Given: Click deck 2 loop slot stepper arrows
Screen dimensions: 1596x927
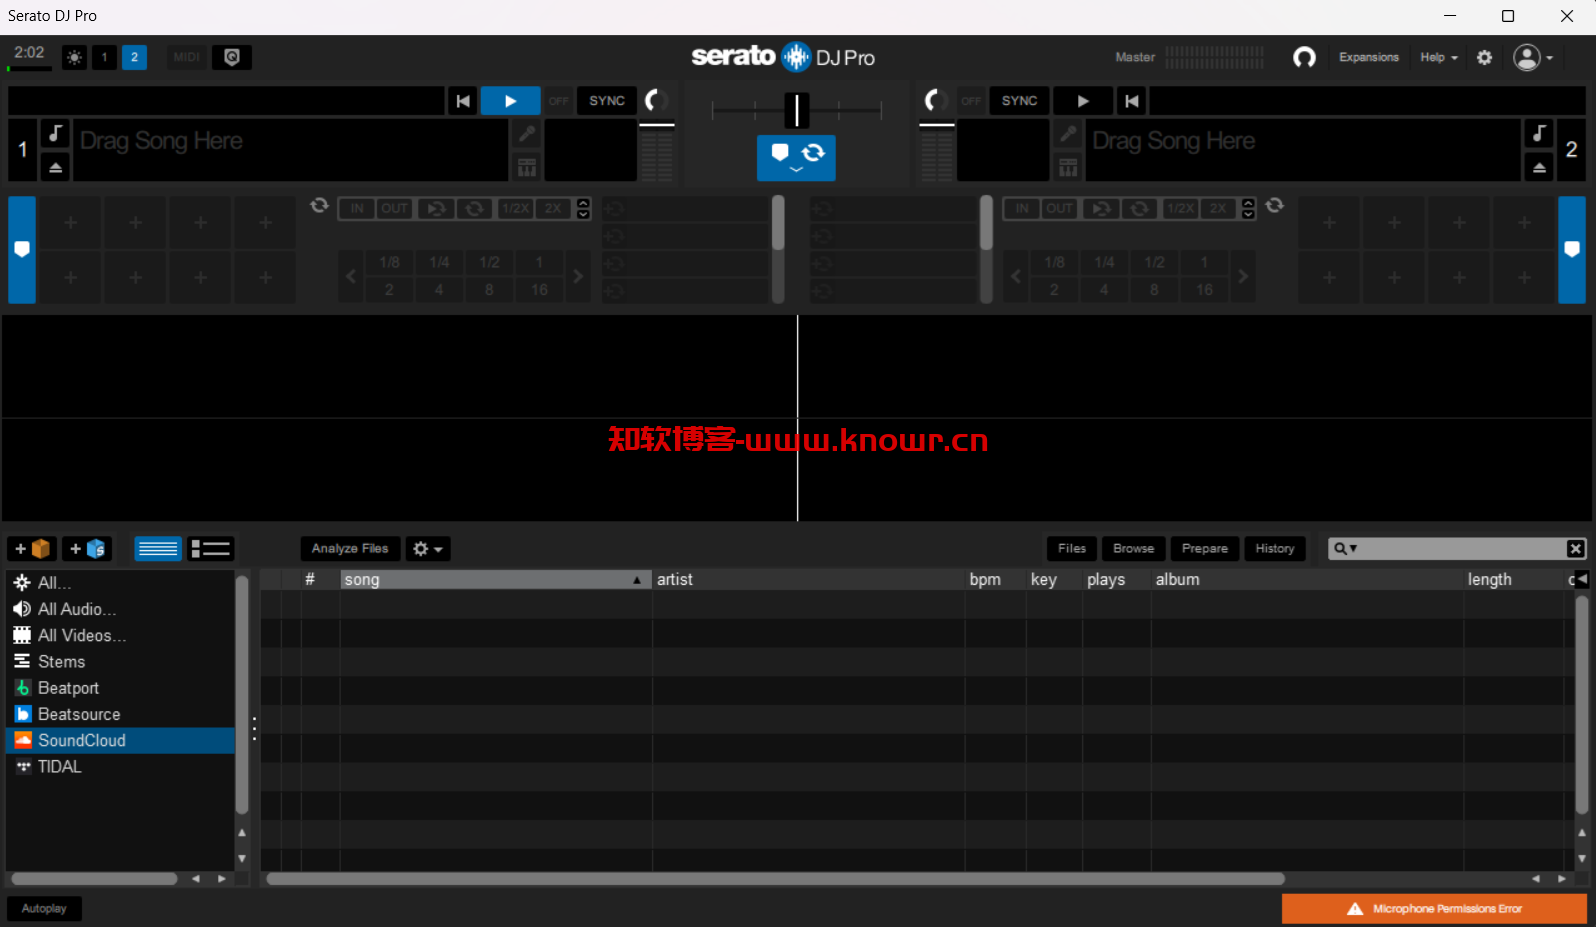Looking at the screenshot, I should [1248, 208].
